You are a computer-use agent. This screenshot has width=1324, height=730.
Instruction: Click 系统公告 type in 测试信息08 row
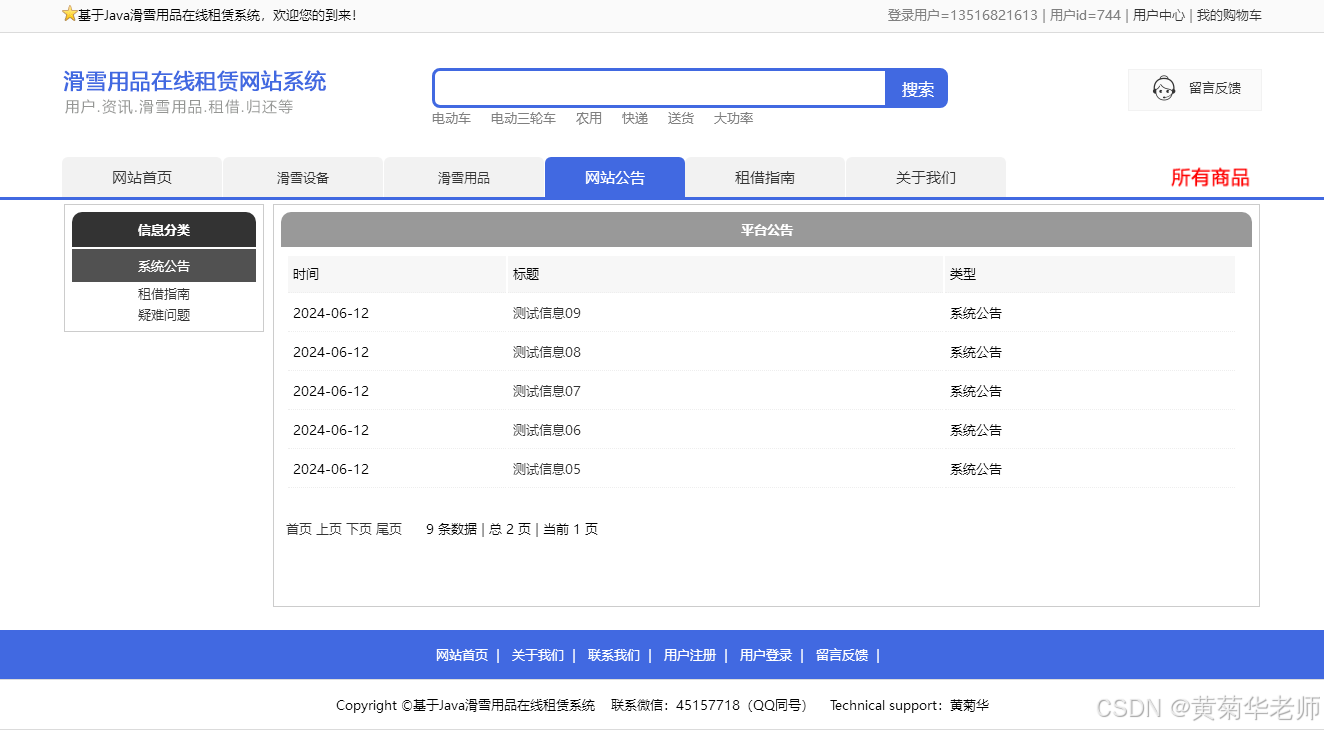coord(976,352)
